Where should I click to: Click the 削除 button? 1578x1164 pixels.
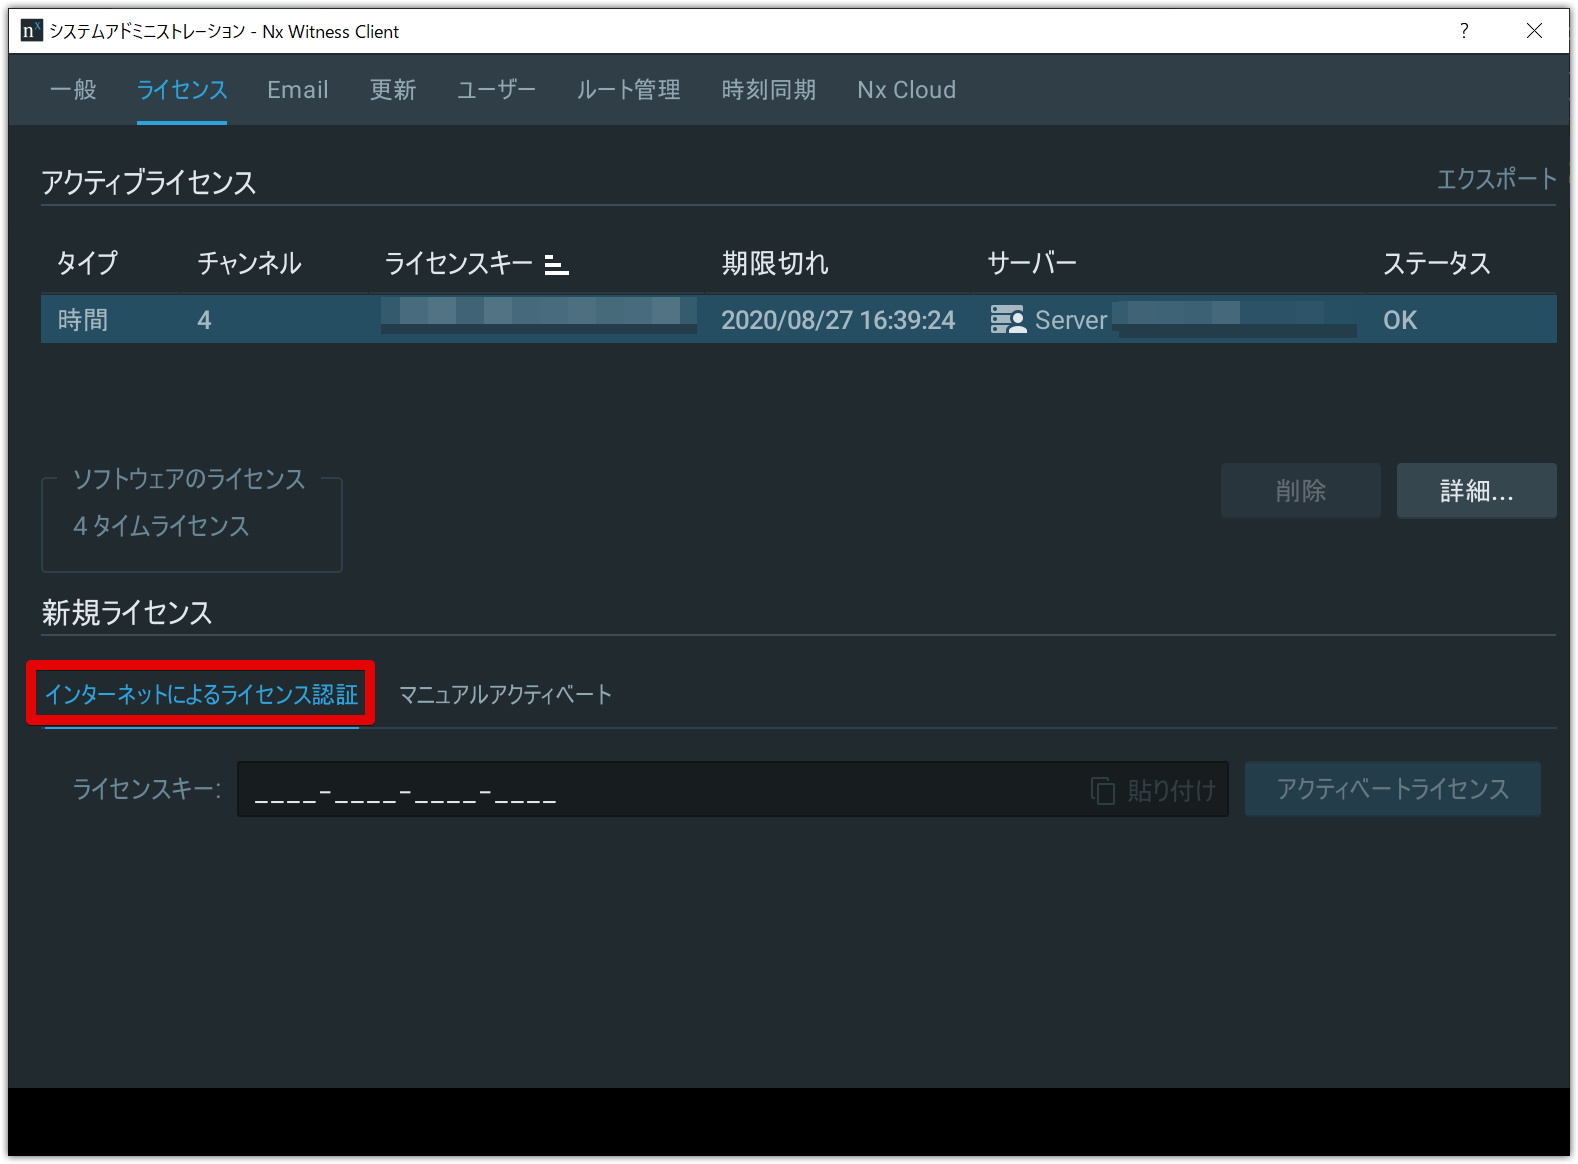click(x=1301, y=490)
